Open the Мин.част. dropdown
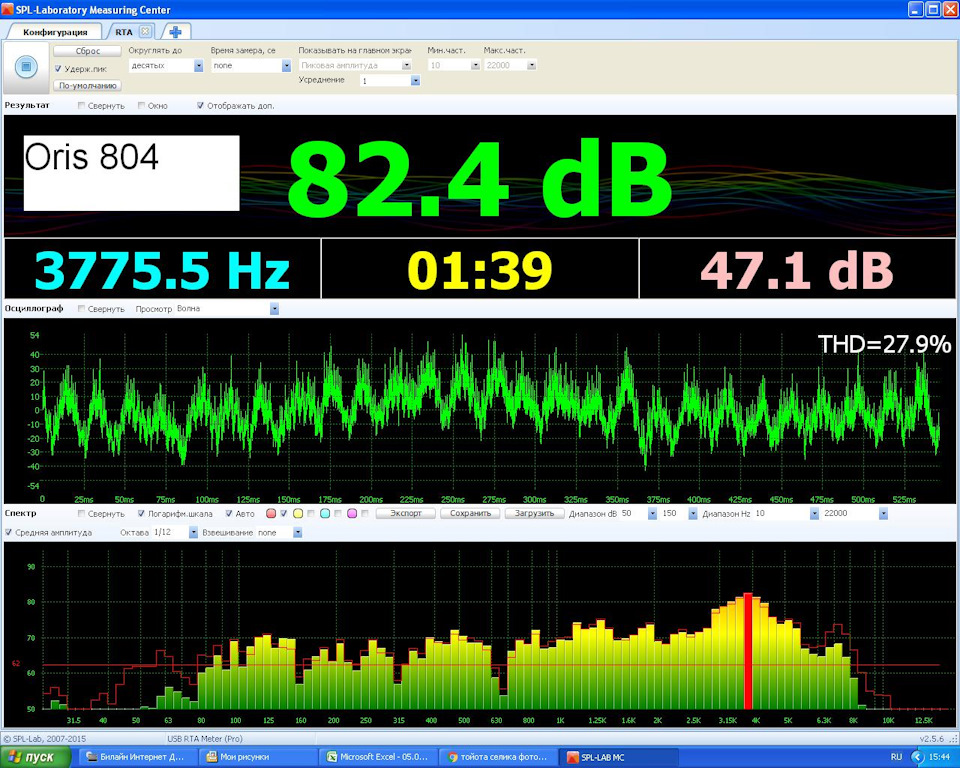This screenshot has width=960, height=768. pyautogui.click(x=475, y=65)
